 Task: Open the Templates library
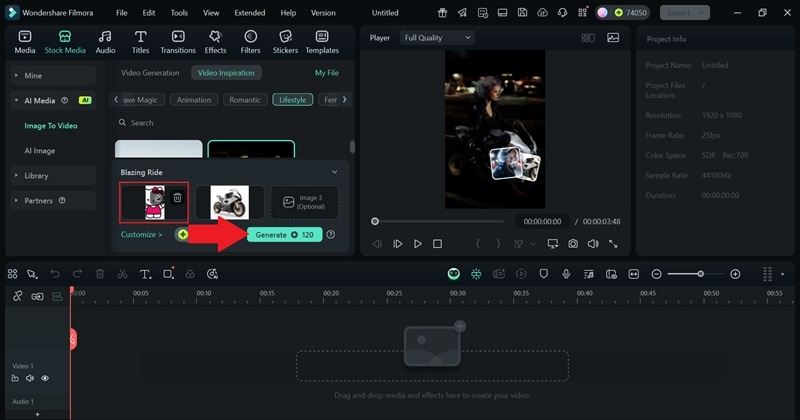322,42
